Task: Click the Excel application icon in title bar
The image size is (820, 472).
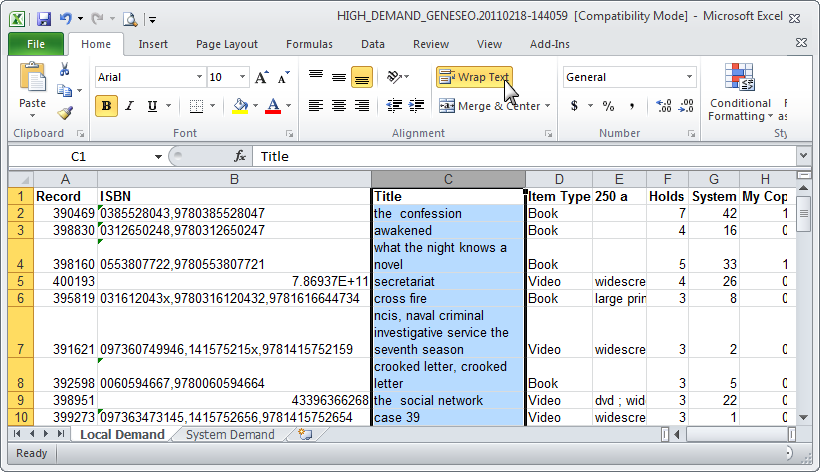Action: coord(17,19)
